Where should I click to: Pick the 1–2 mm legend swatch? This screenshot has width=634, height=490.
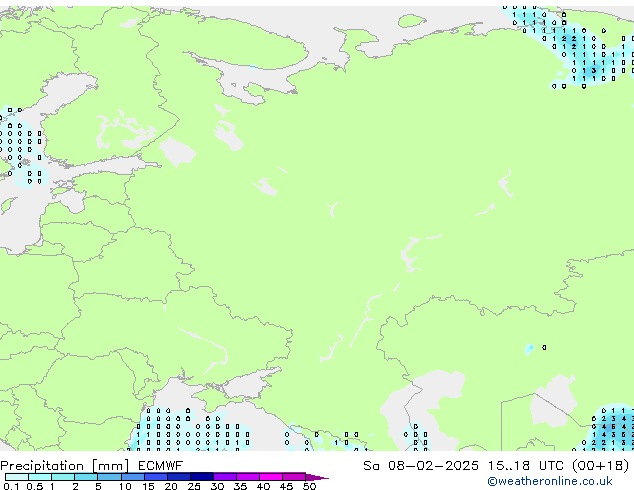tap(63, 477)
